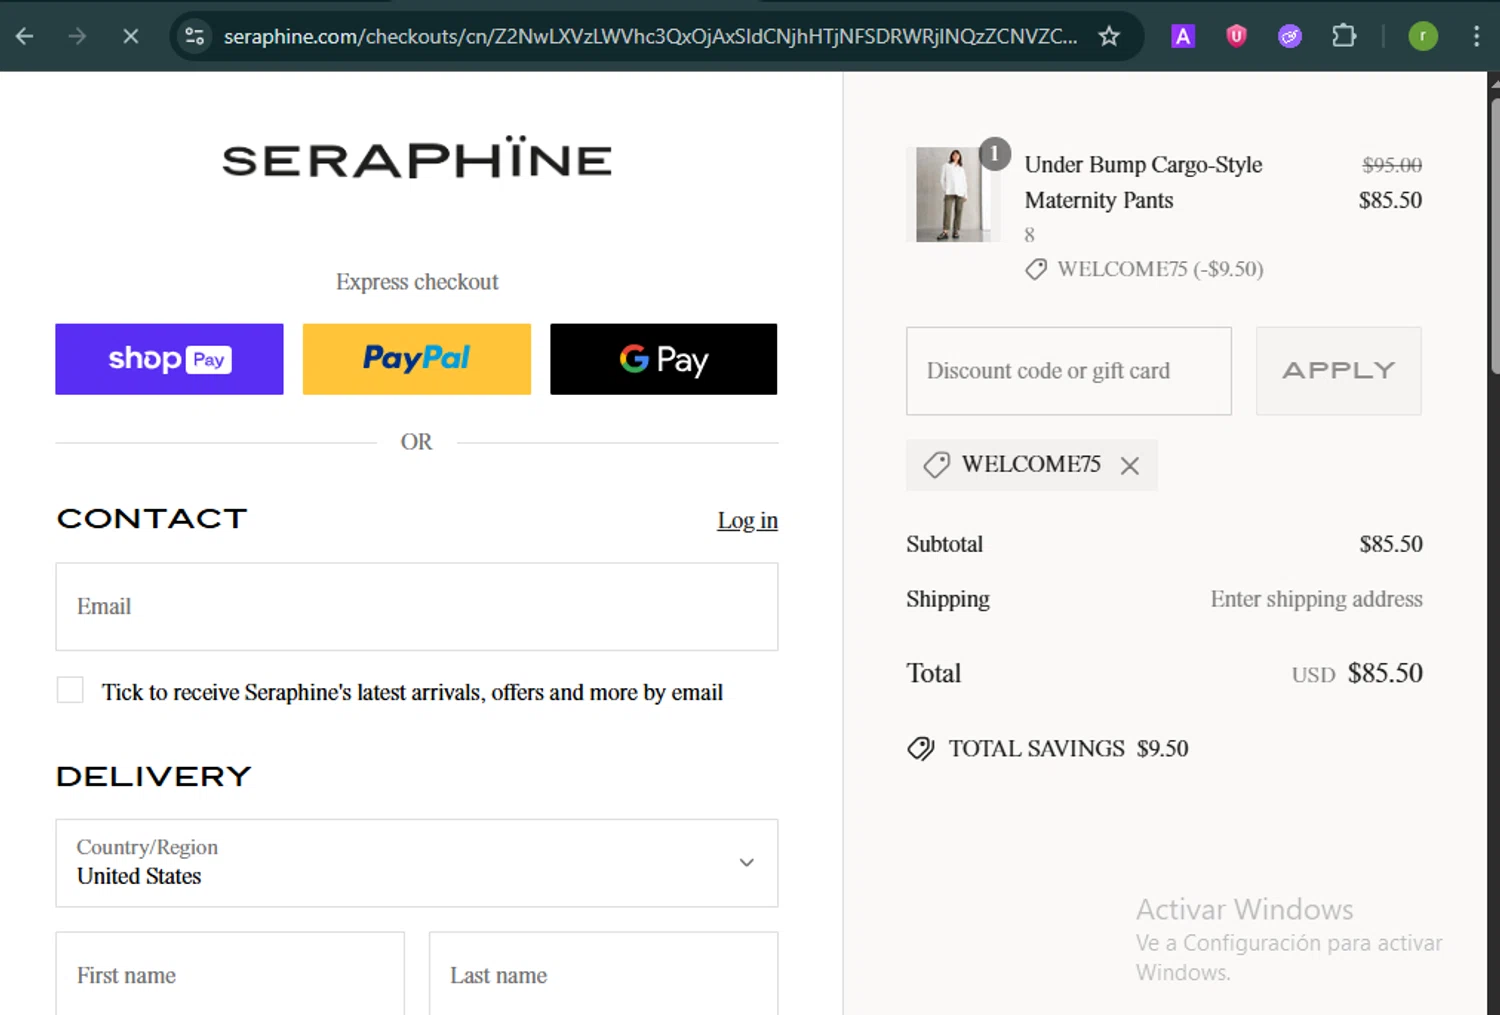1500x1015 pixels.
Task: Pay with Shop Pay
Action: click(x=169, y=359)
